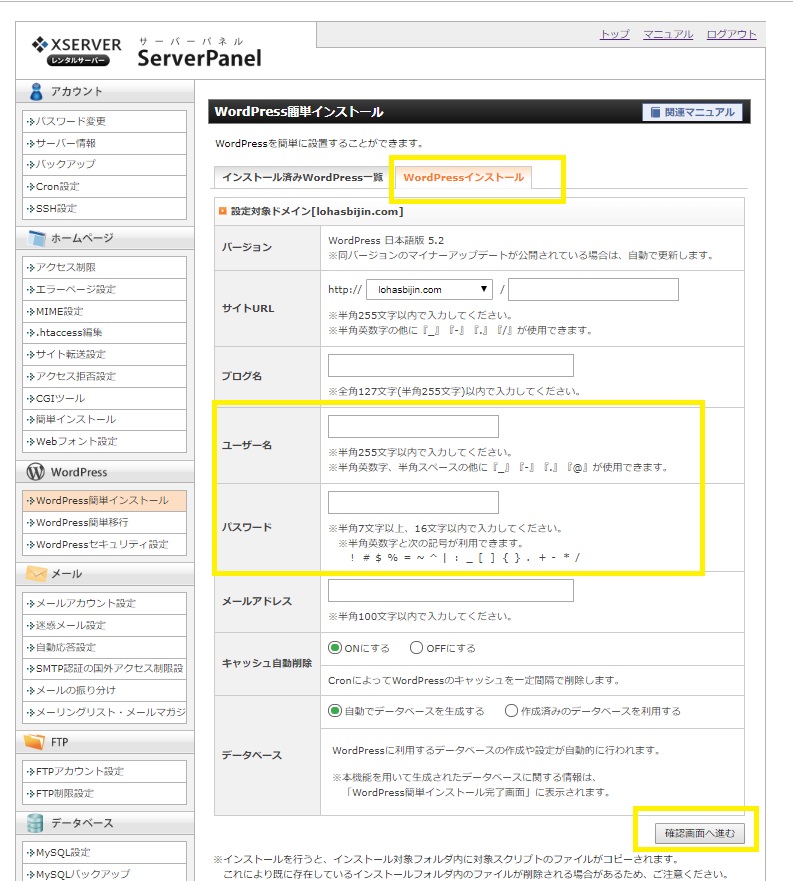Open the lohasbijin.com domain dropdown
793x881 pixels.
click(x=429, y=289)
